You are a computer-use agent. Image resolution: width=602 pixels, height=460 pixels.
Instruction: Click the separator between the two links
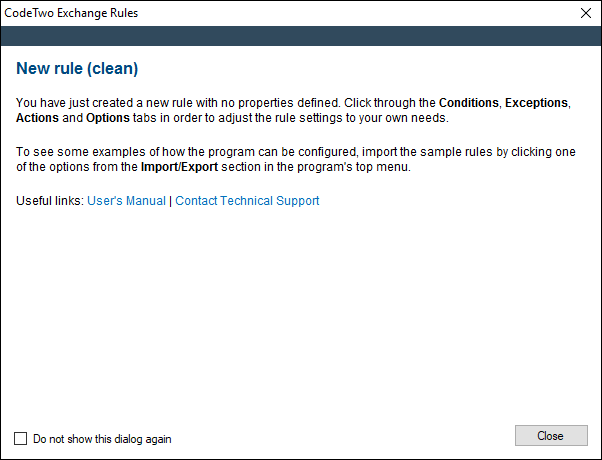pyautogui.click(x=170, y=201)
